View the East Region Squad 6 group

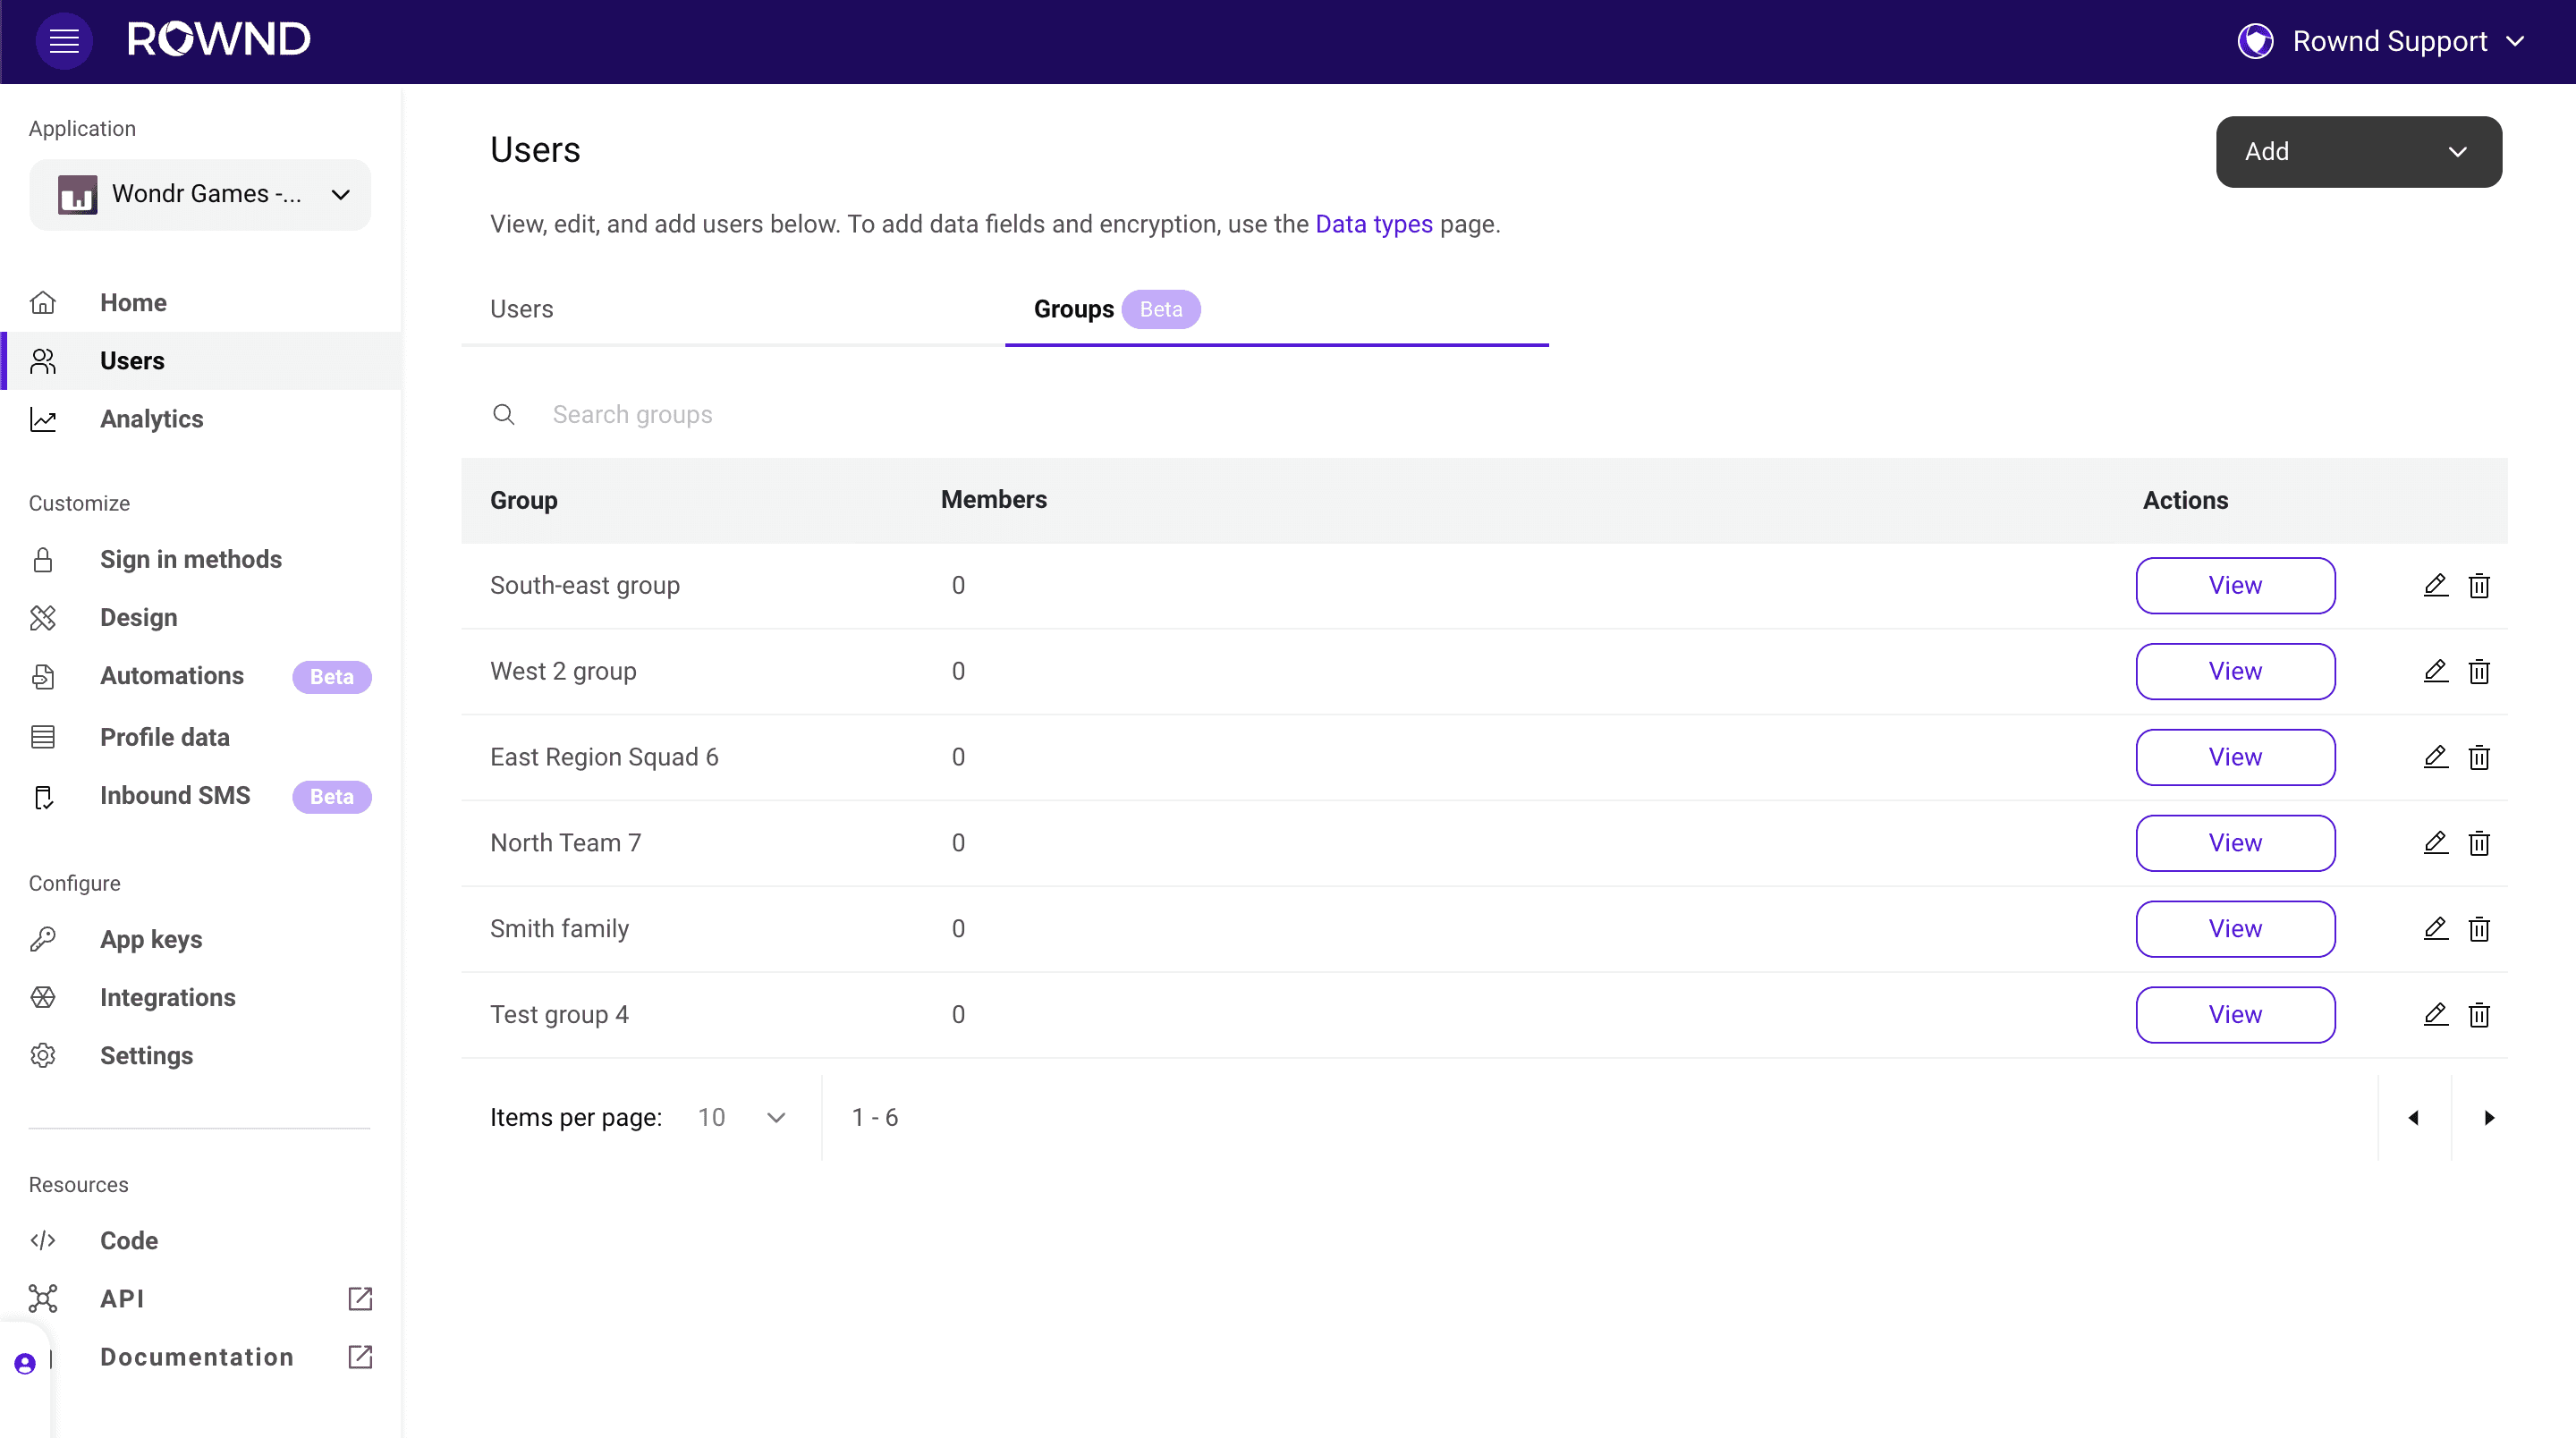tap(2234, 757)
